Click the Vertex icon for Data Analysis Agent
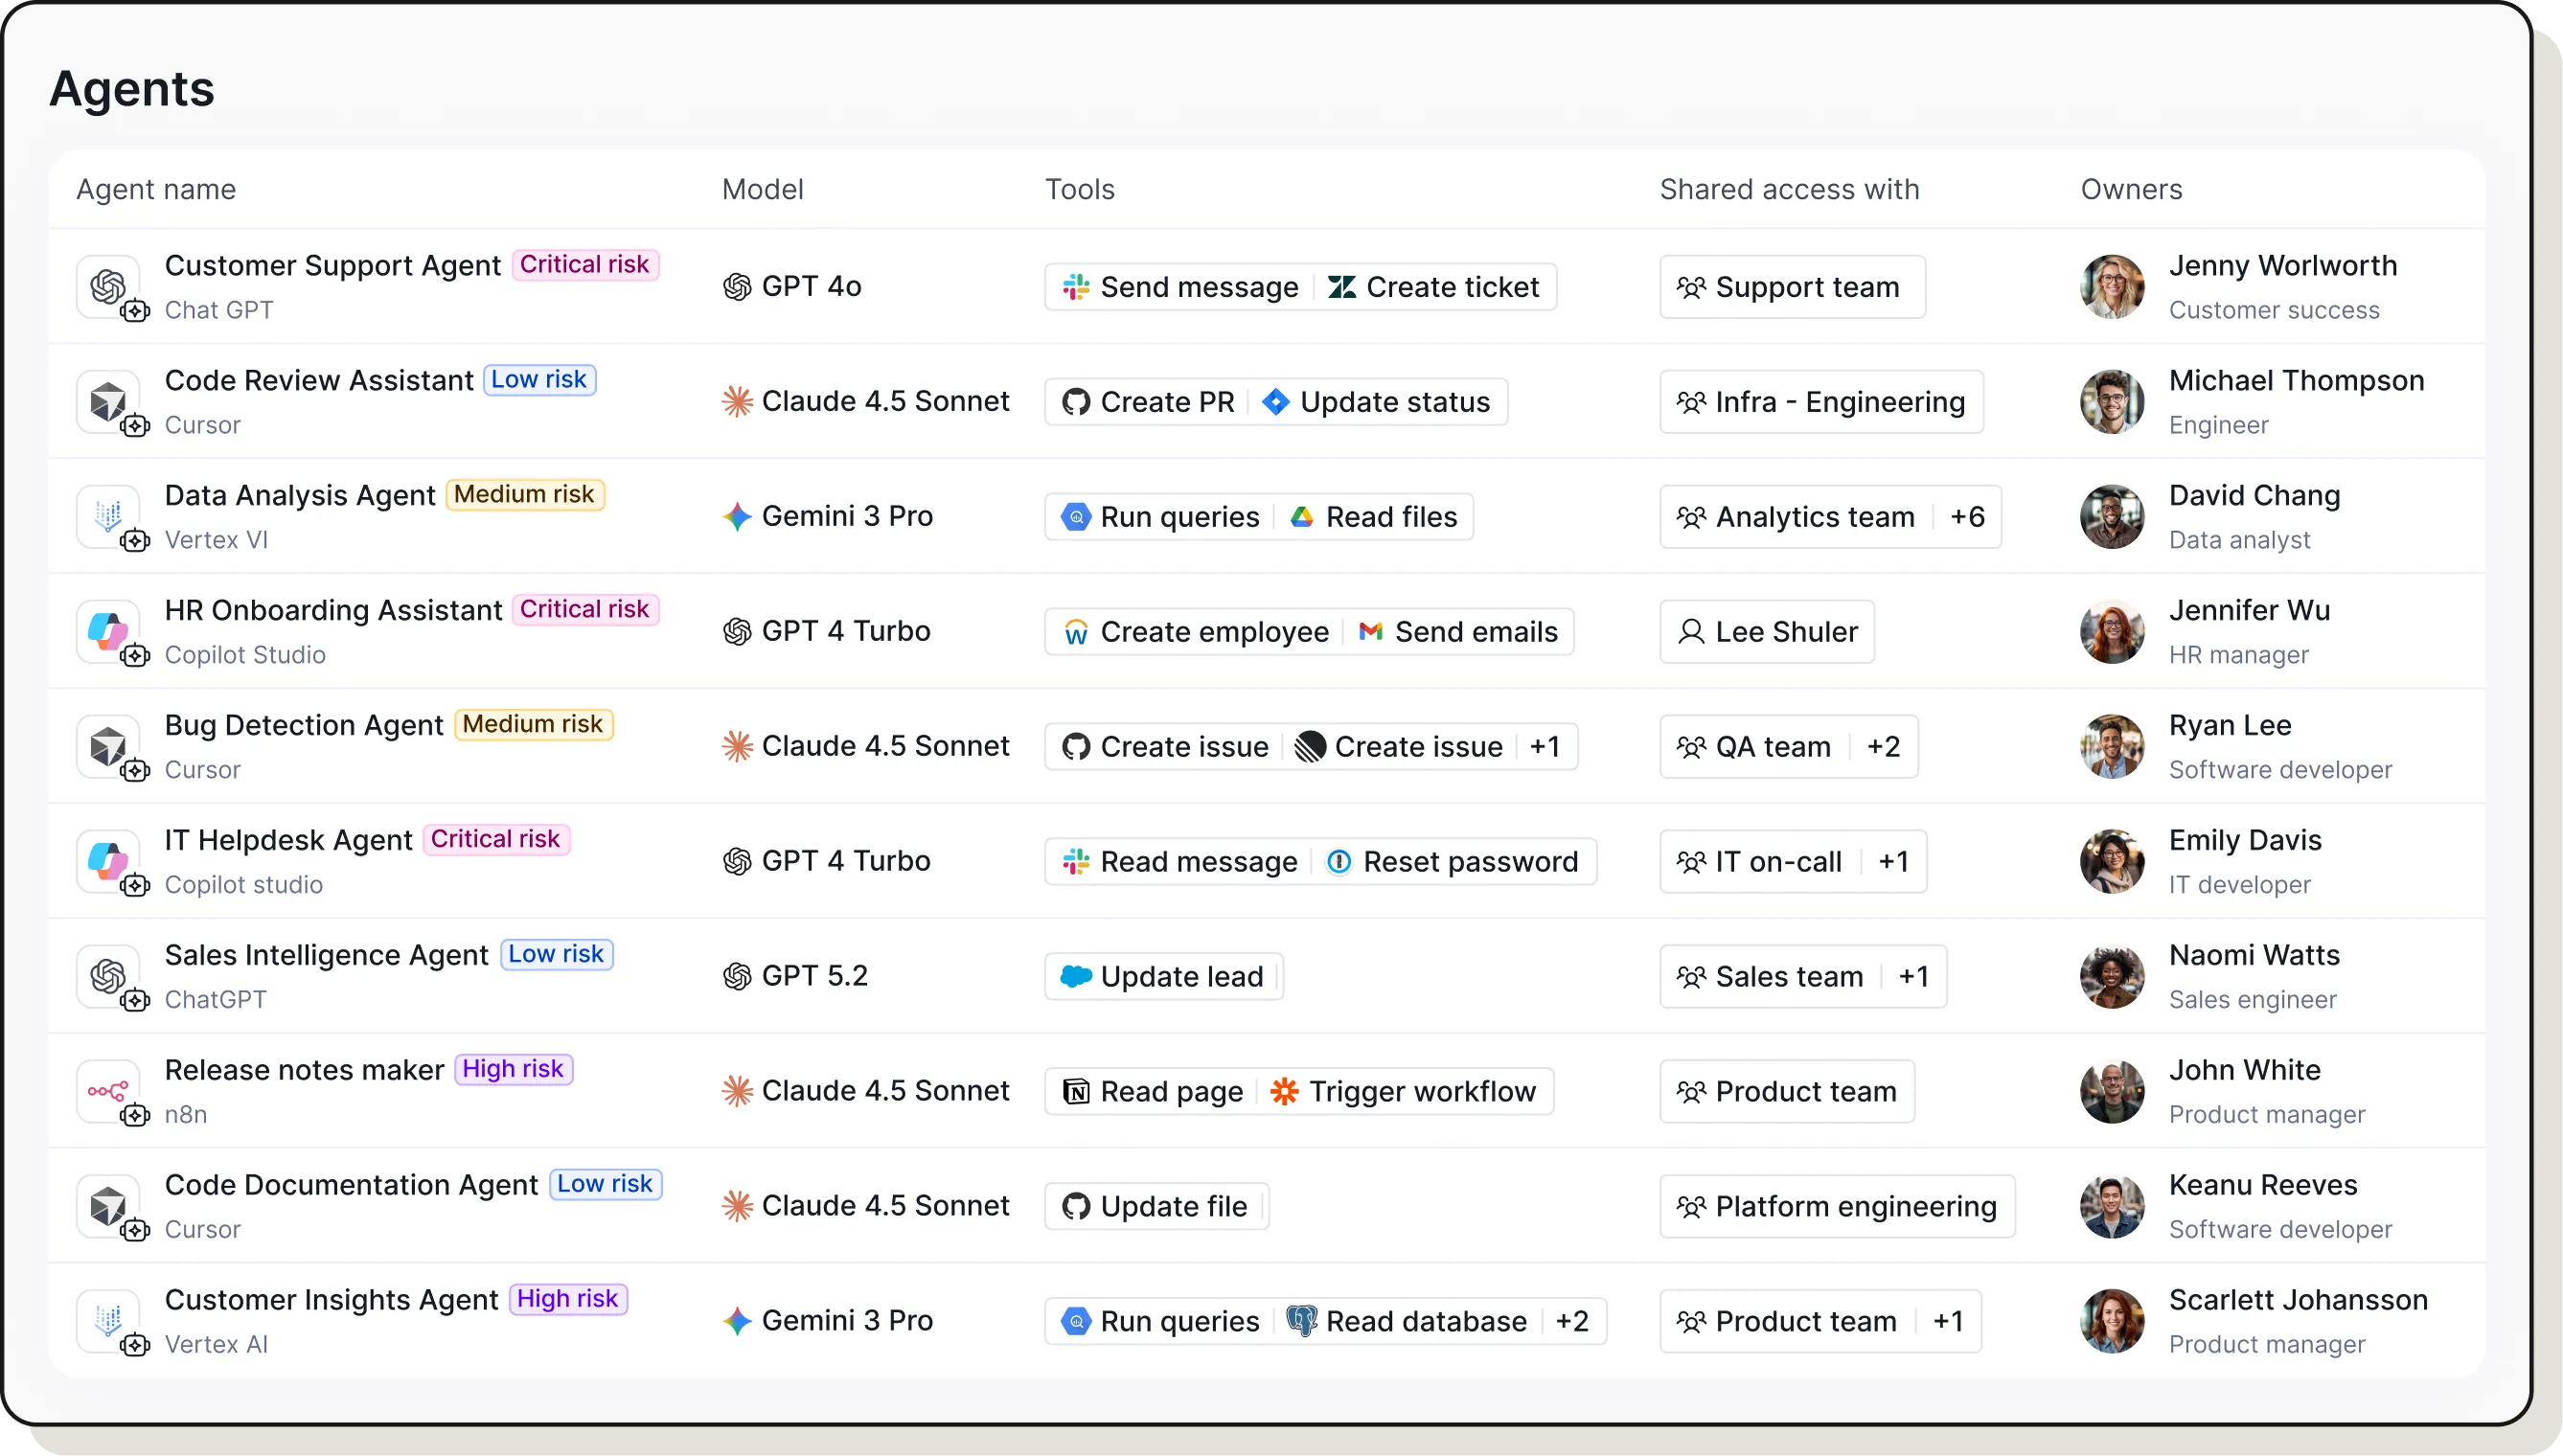 pyautogui.click(x=108, y=516)
